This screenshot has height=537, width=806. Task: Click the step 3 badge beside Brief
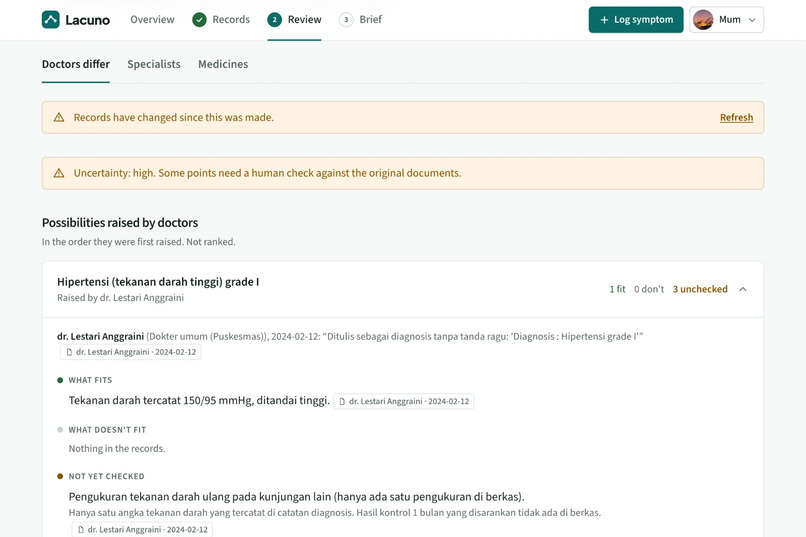(x=346, y=20)
